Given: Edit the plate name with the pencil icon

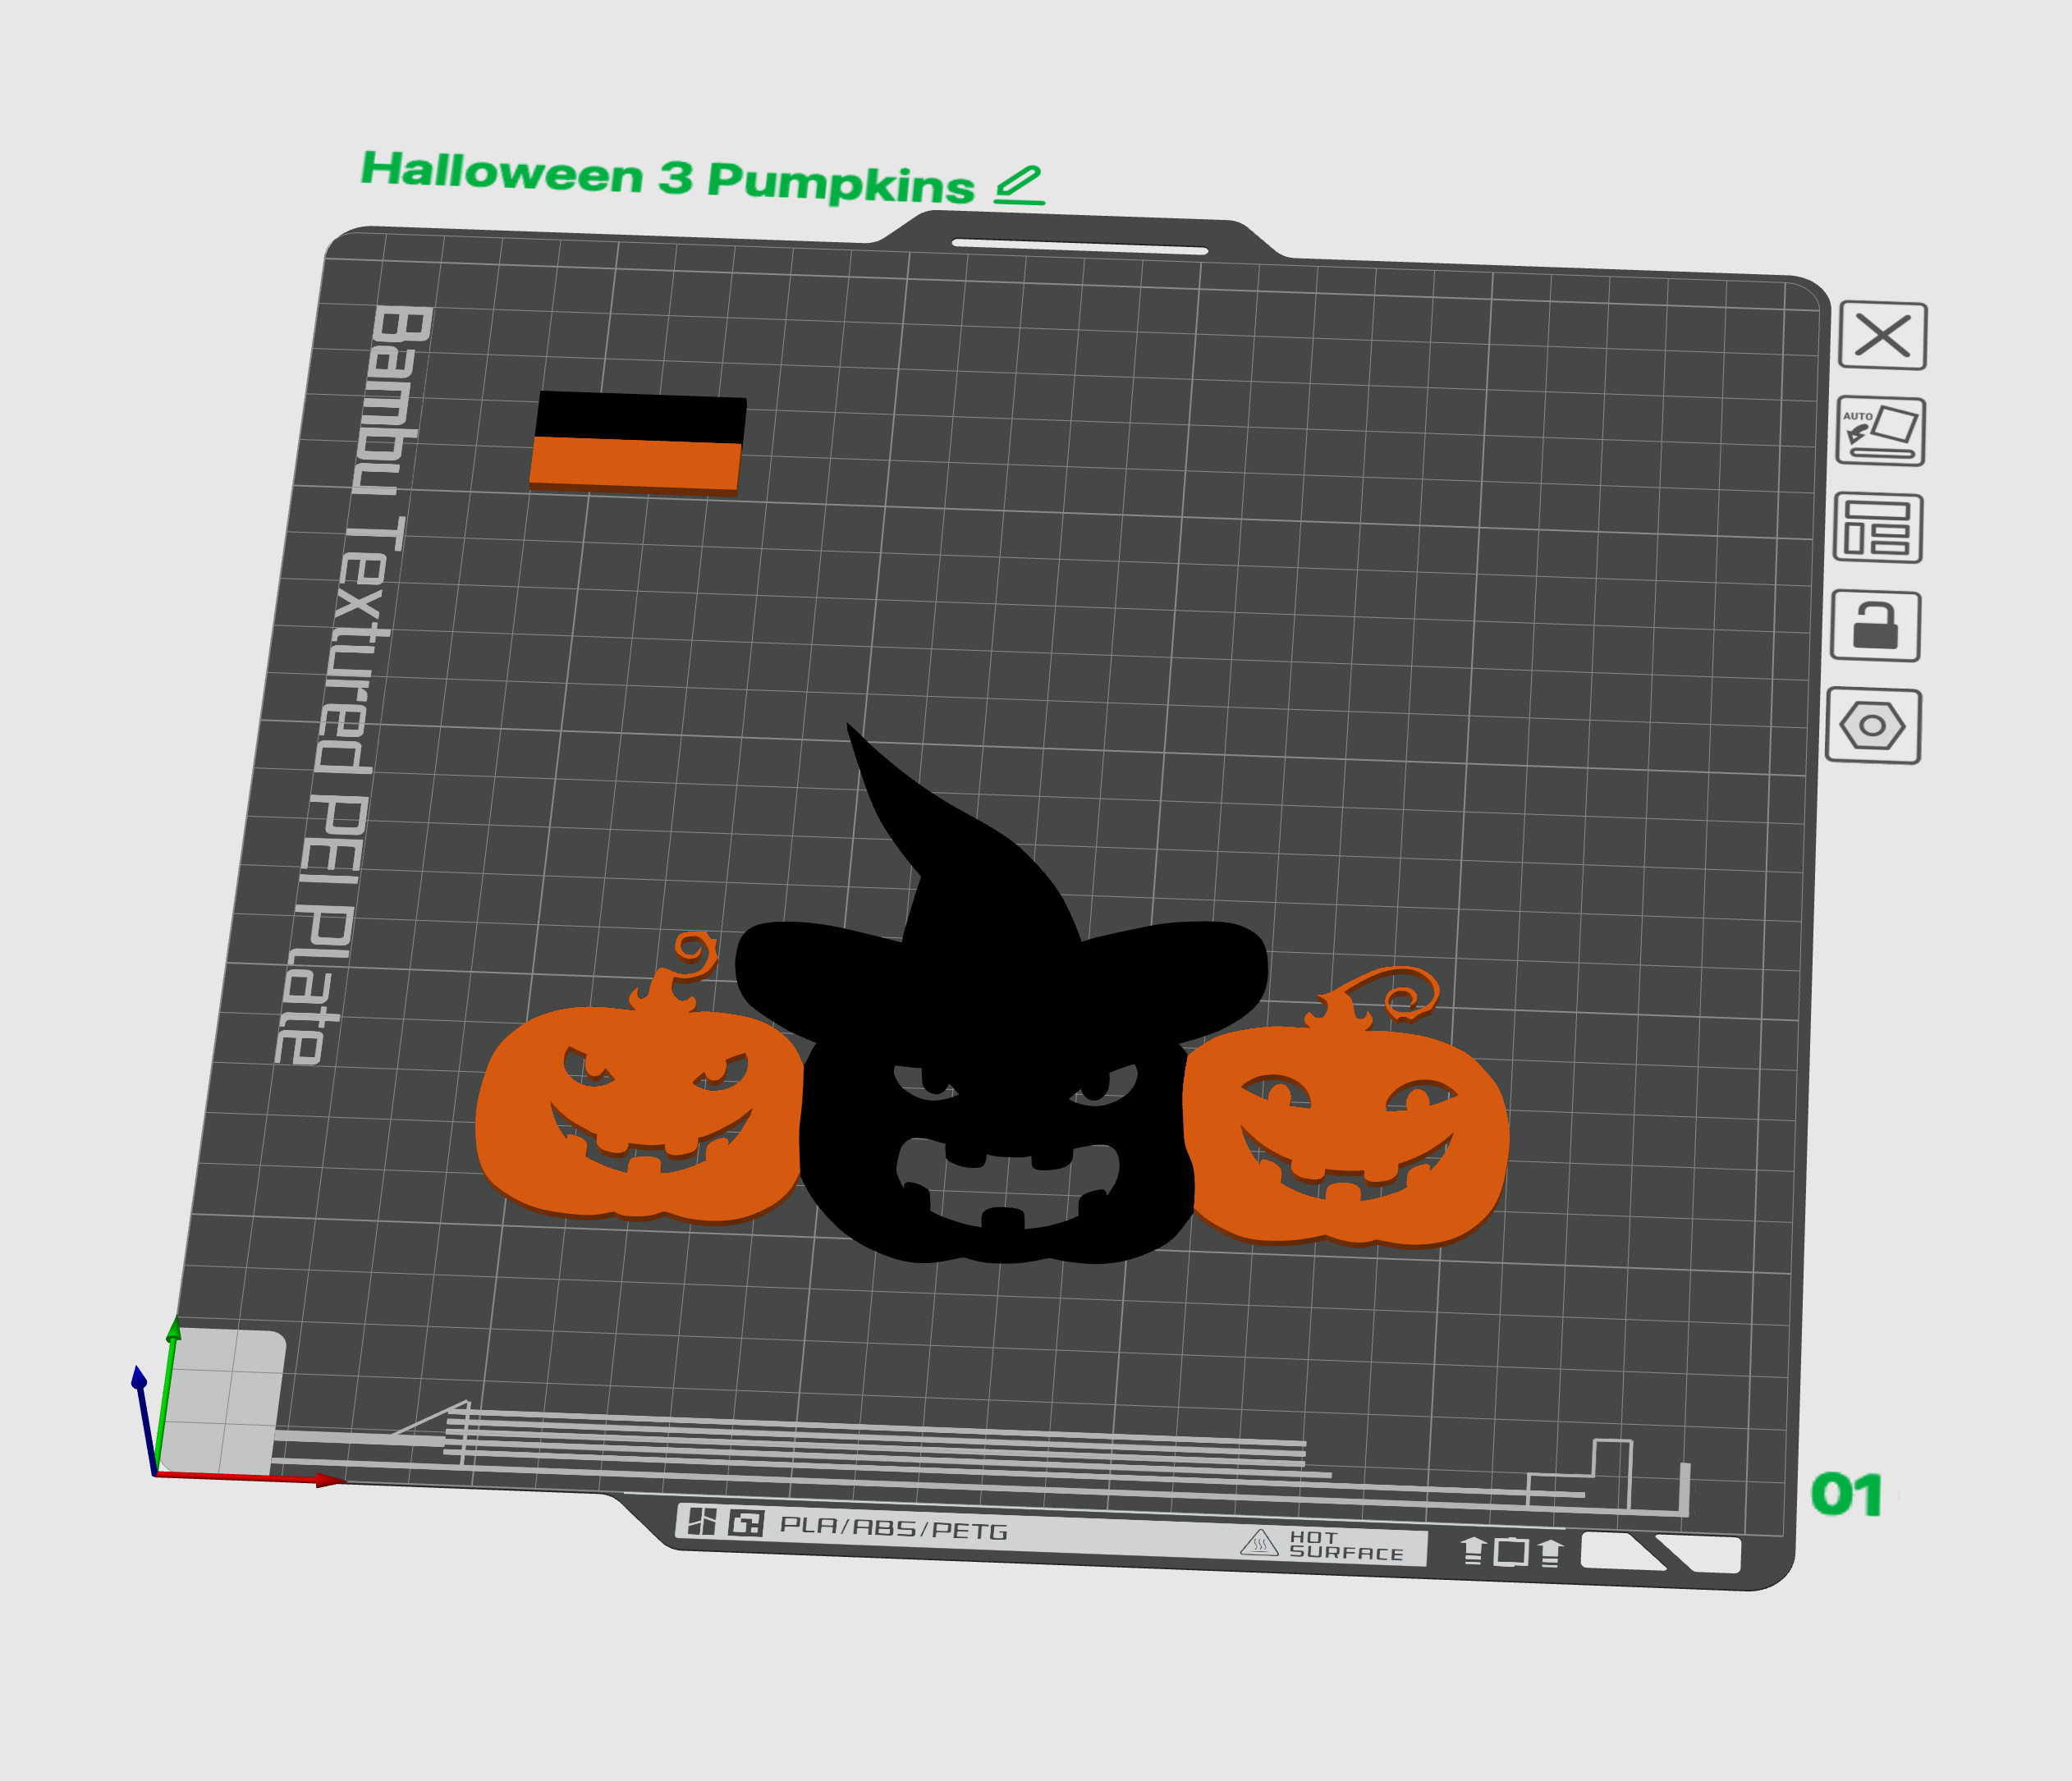Looking at the screenshot, I should coord(1020,182).
